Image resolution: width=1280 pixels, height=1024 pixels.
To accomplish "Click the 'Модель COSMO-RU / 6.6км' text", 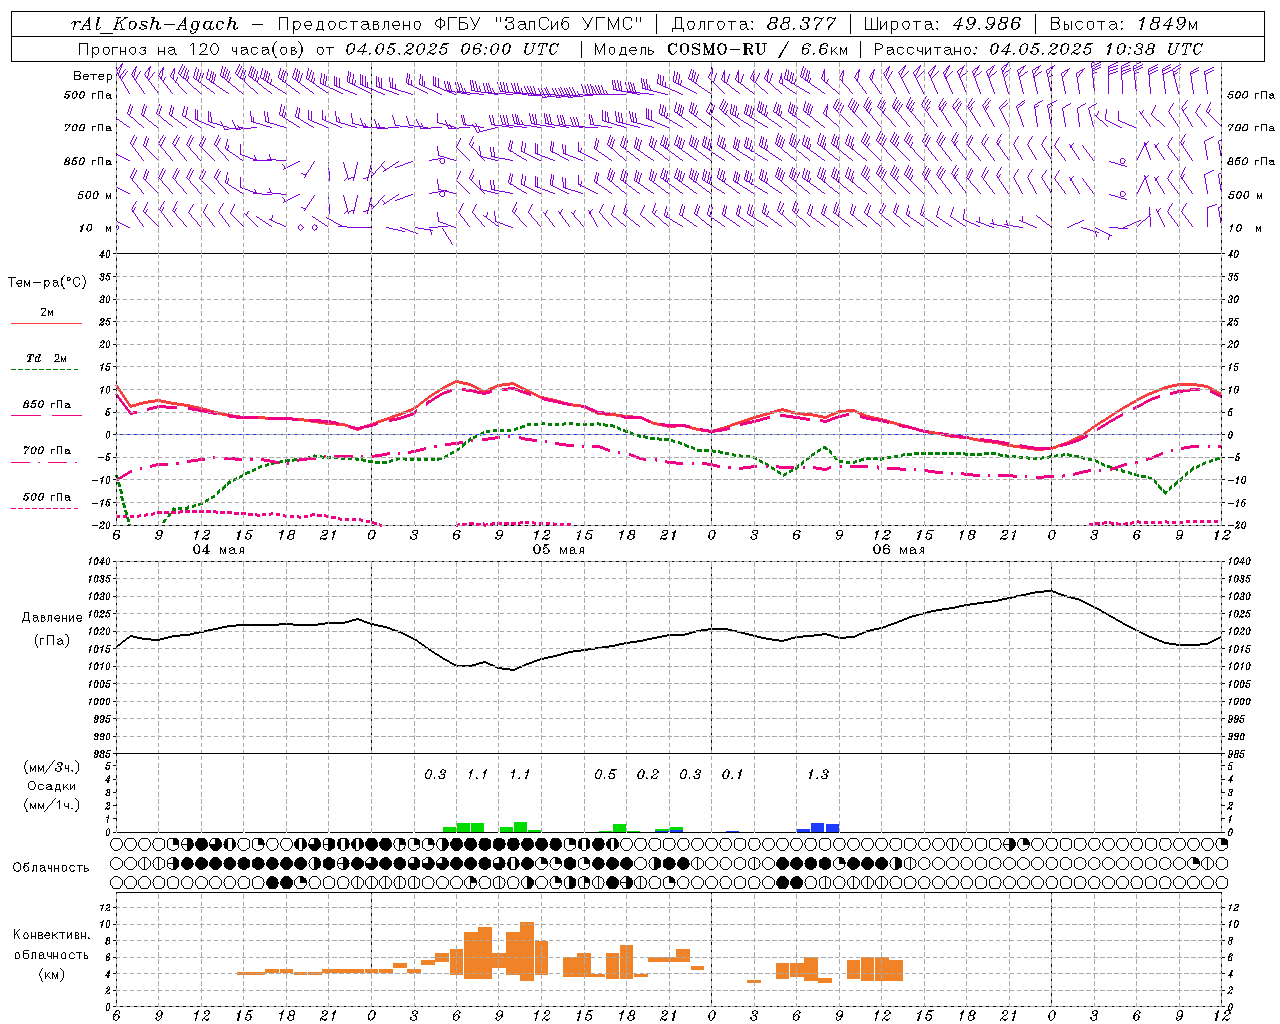I will click(721, 49).
